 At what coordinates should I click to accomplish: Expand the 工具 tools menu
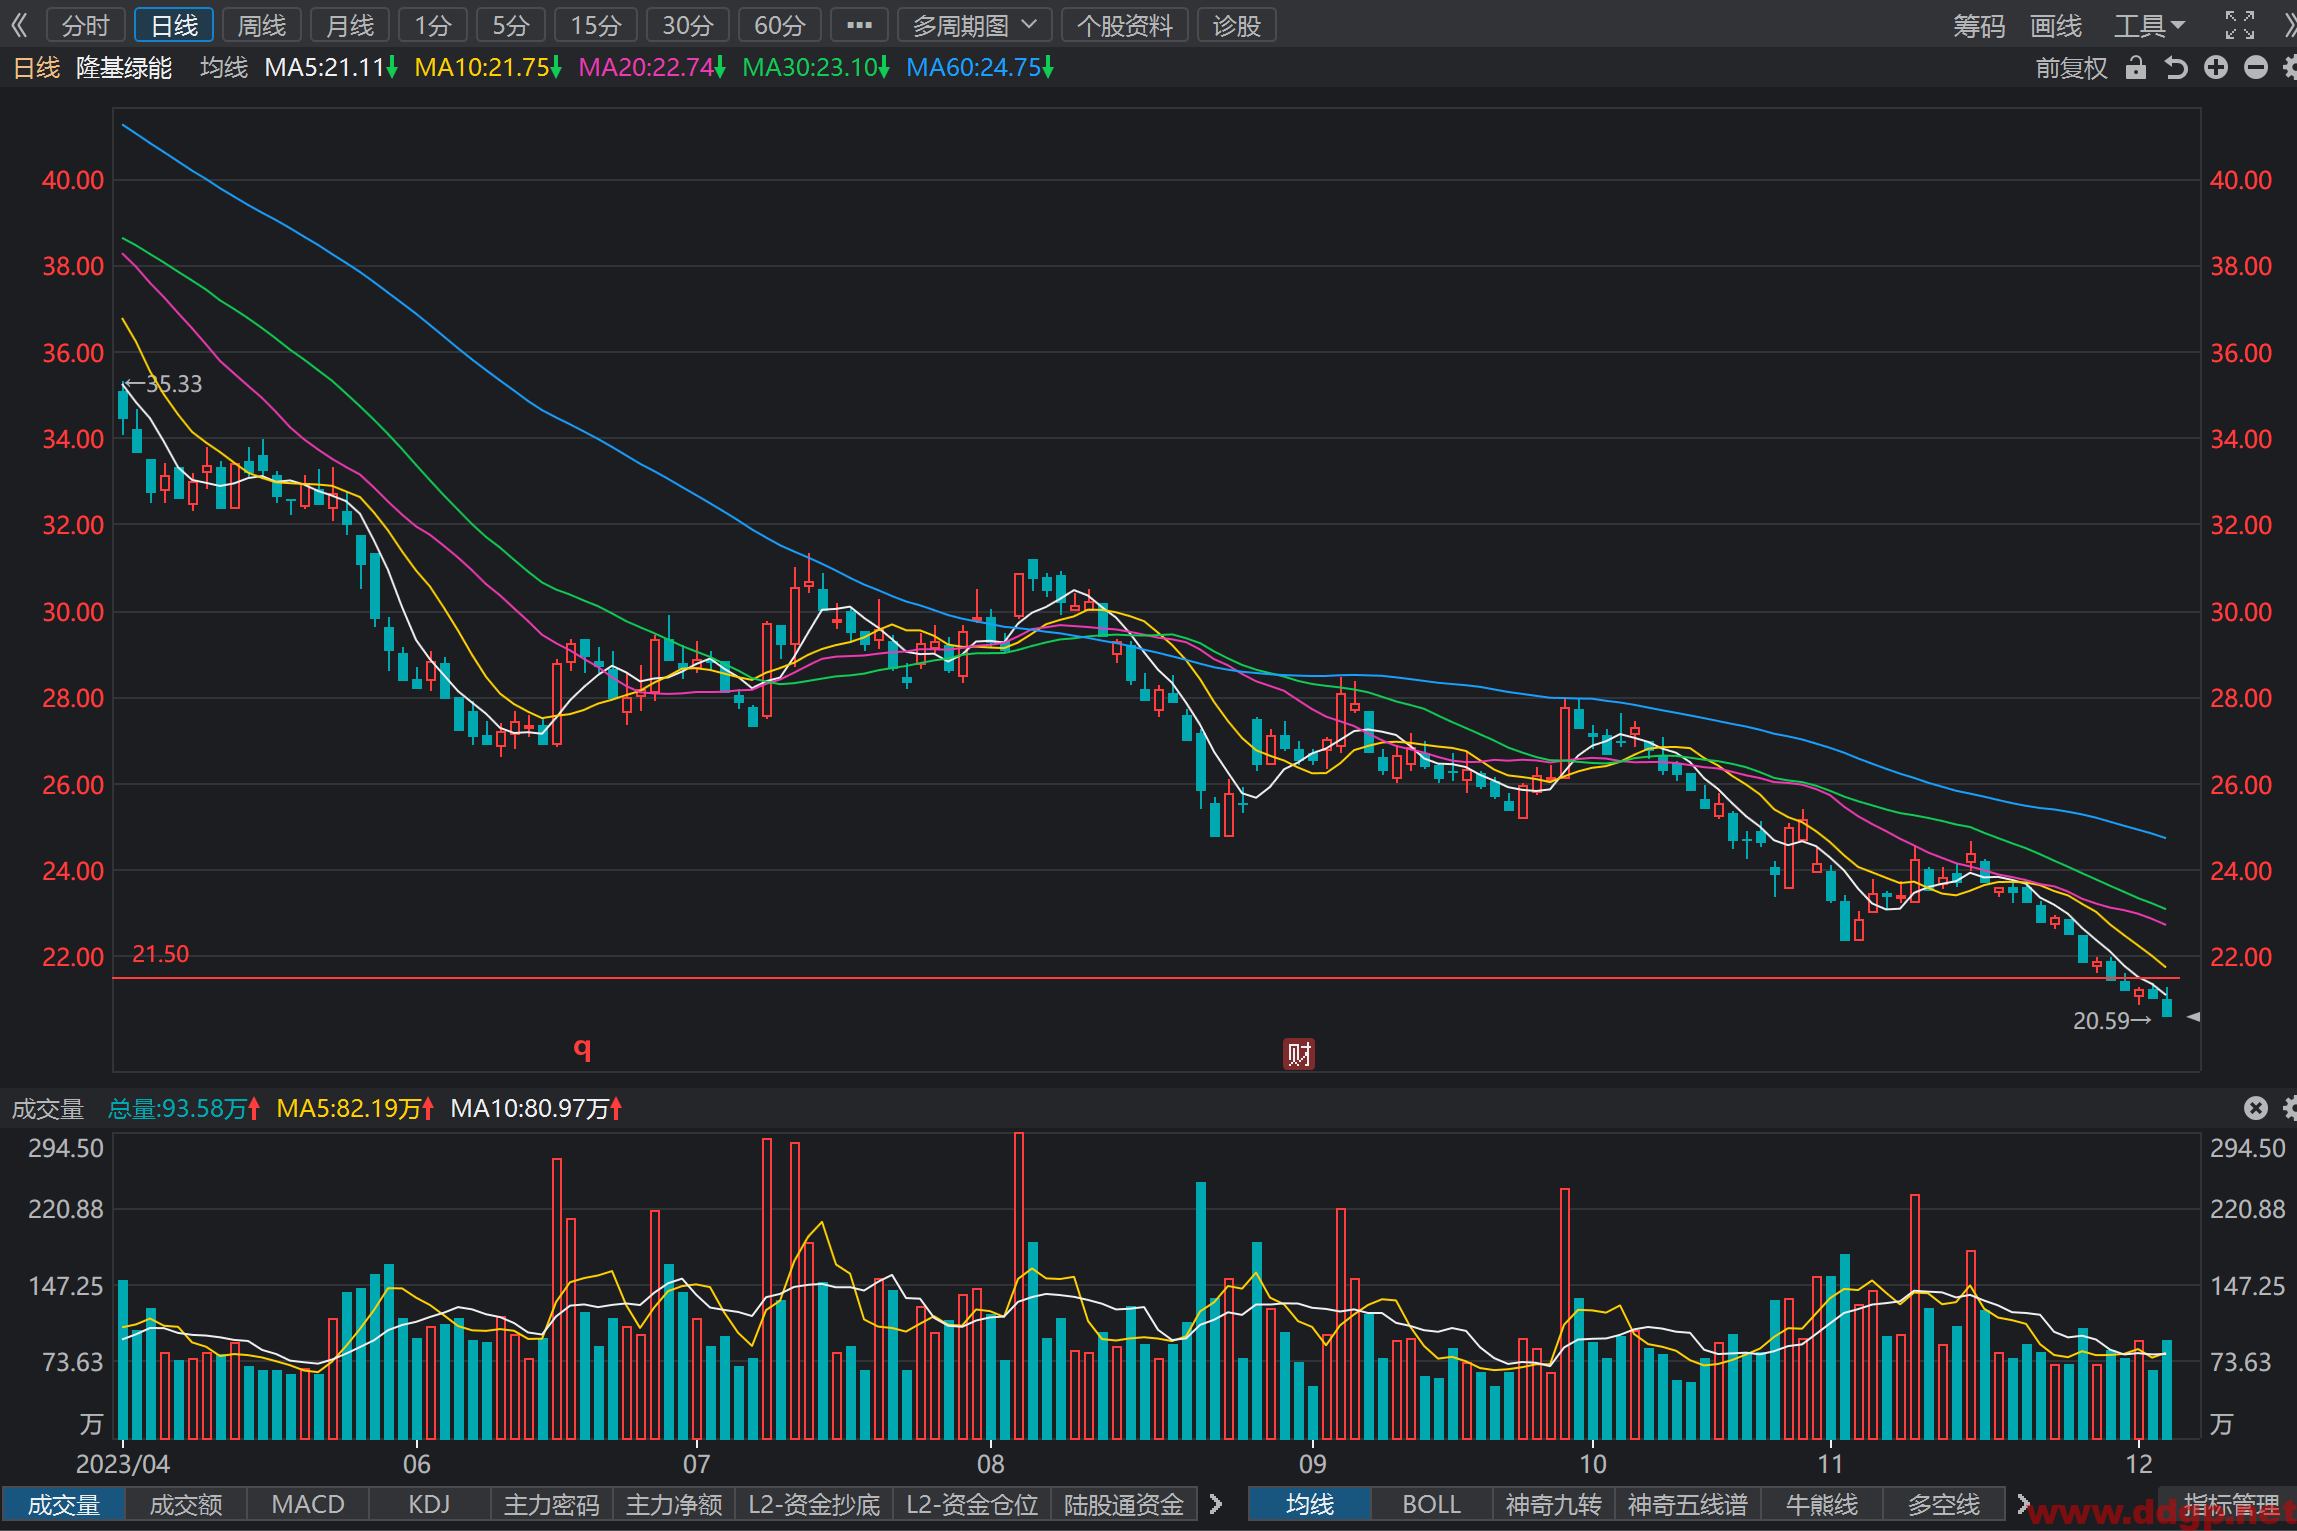click(x=2149, y=25)
